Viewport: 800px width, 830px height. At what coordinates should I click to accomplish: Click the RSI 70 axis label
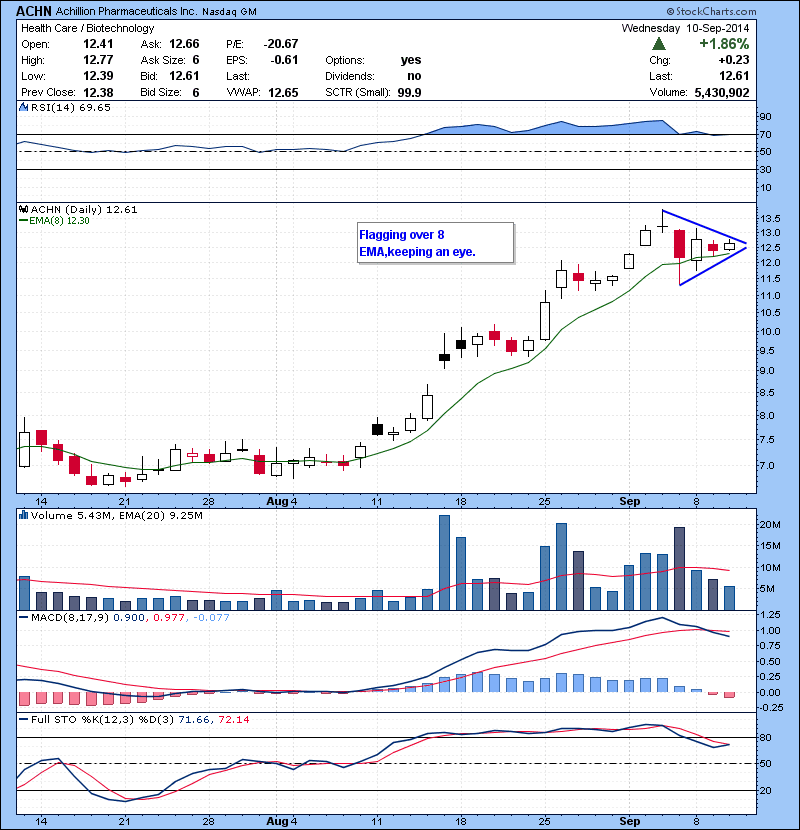[x=766, y=134]
